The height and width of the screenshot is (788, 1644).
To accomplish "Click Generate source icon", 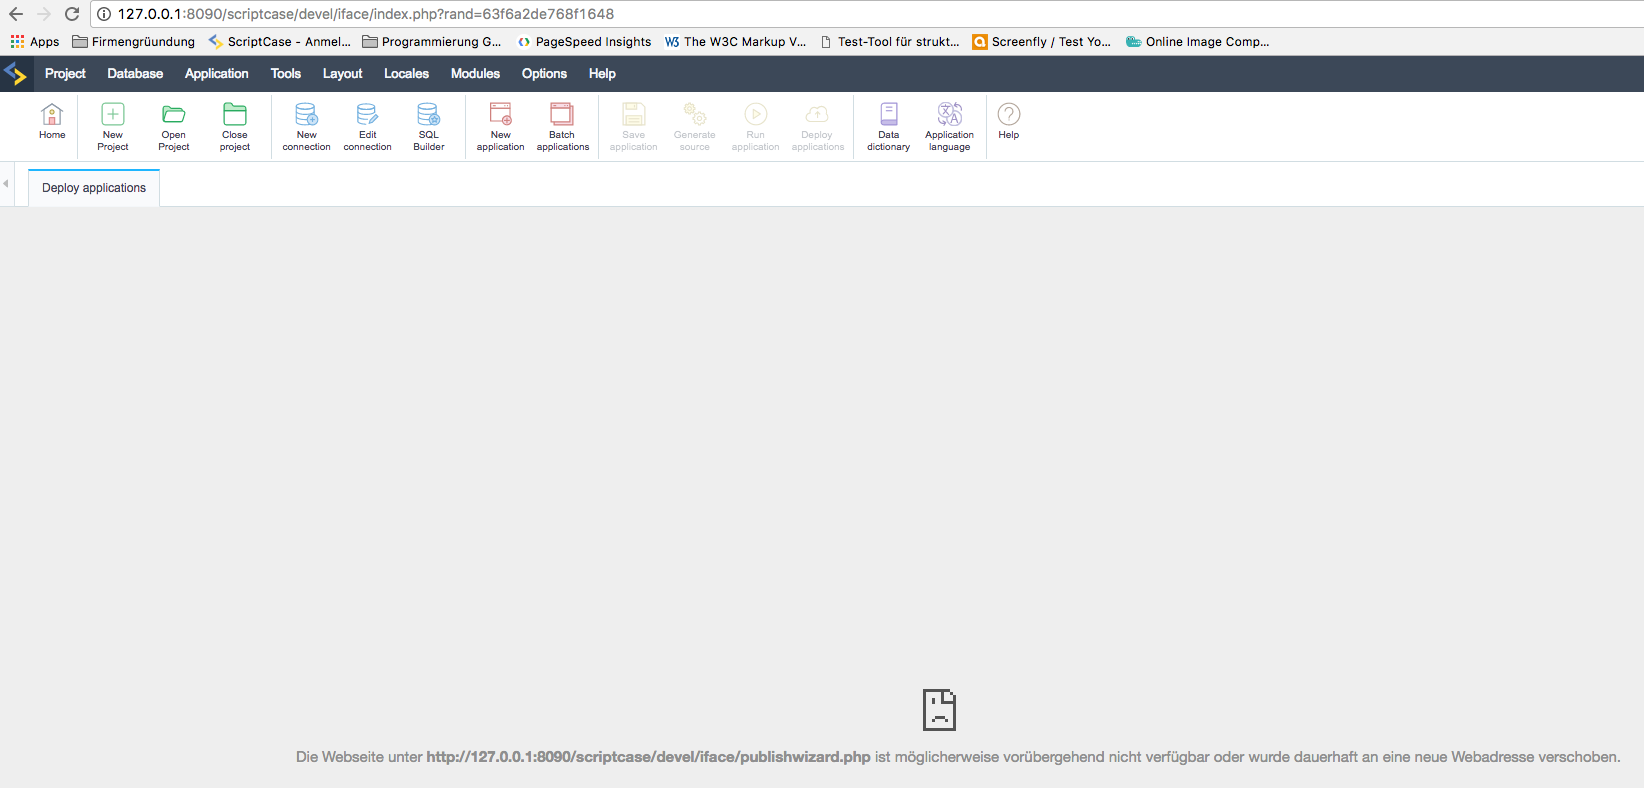I will point(695,127).
